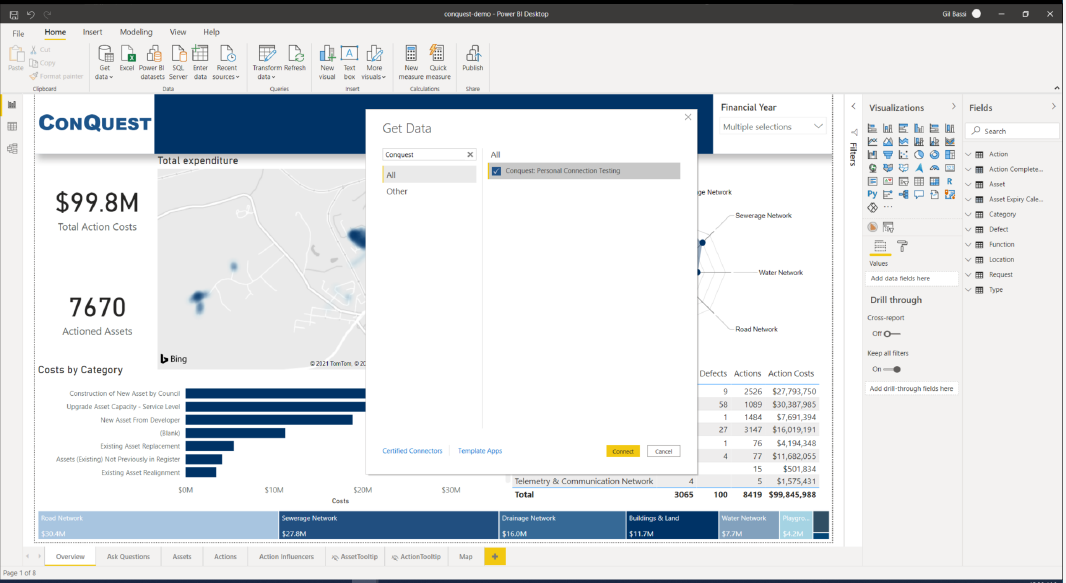This screenshot has width=1066, height=583.
Task: Switch to the Modeling ribbon tab
Action: [136, 32]
